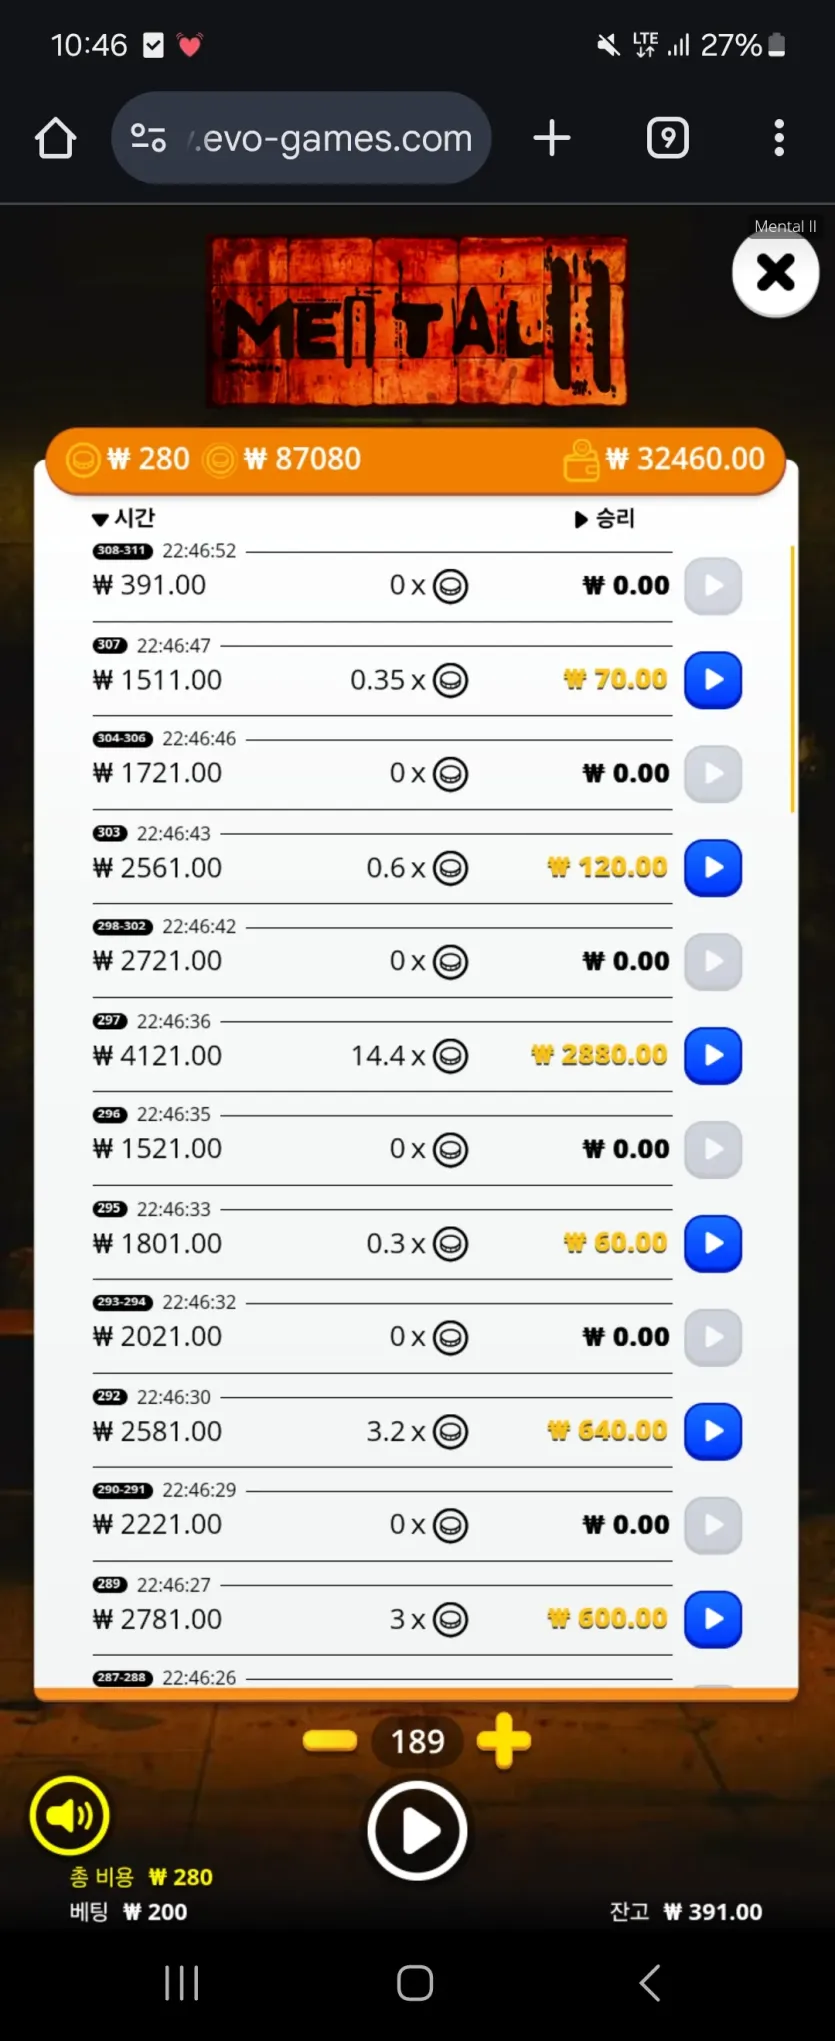Replay the ₩640.00 win round

[713, 1432]
